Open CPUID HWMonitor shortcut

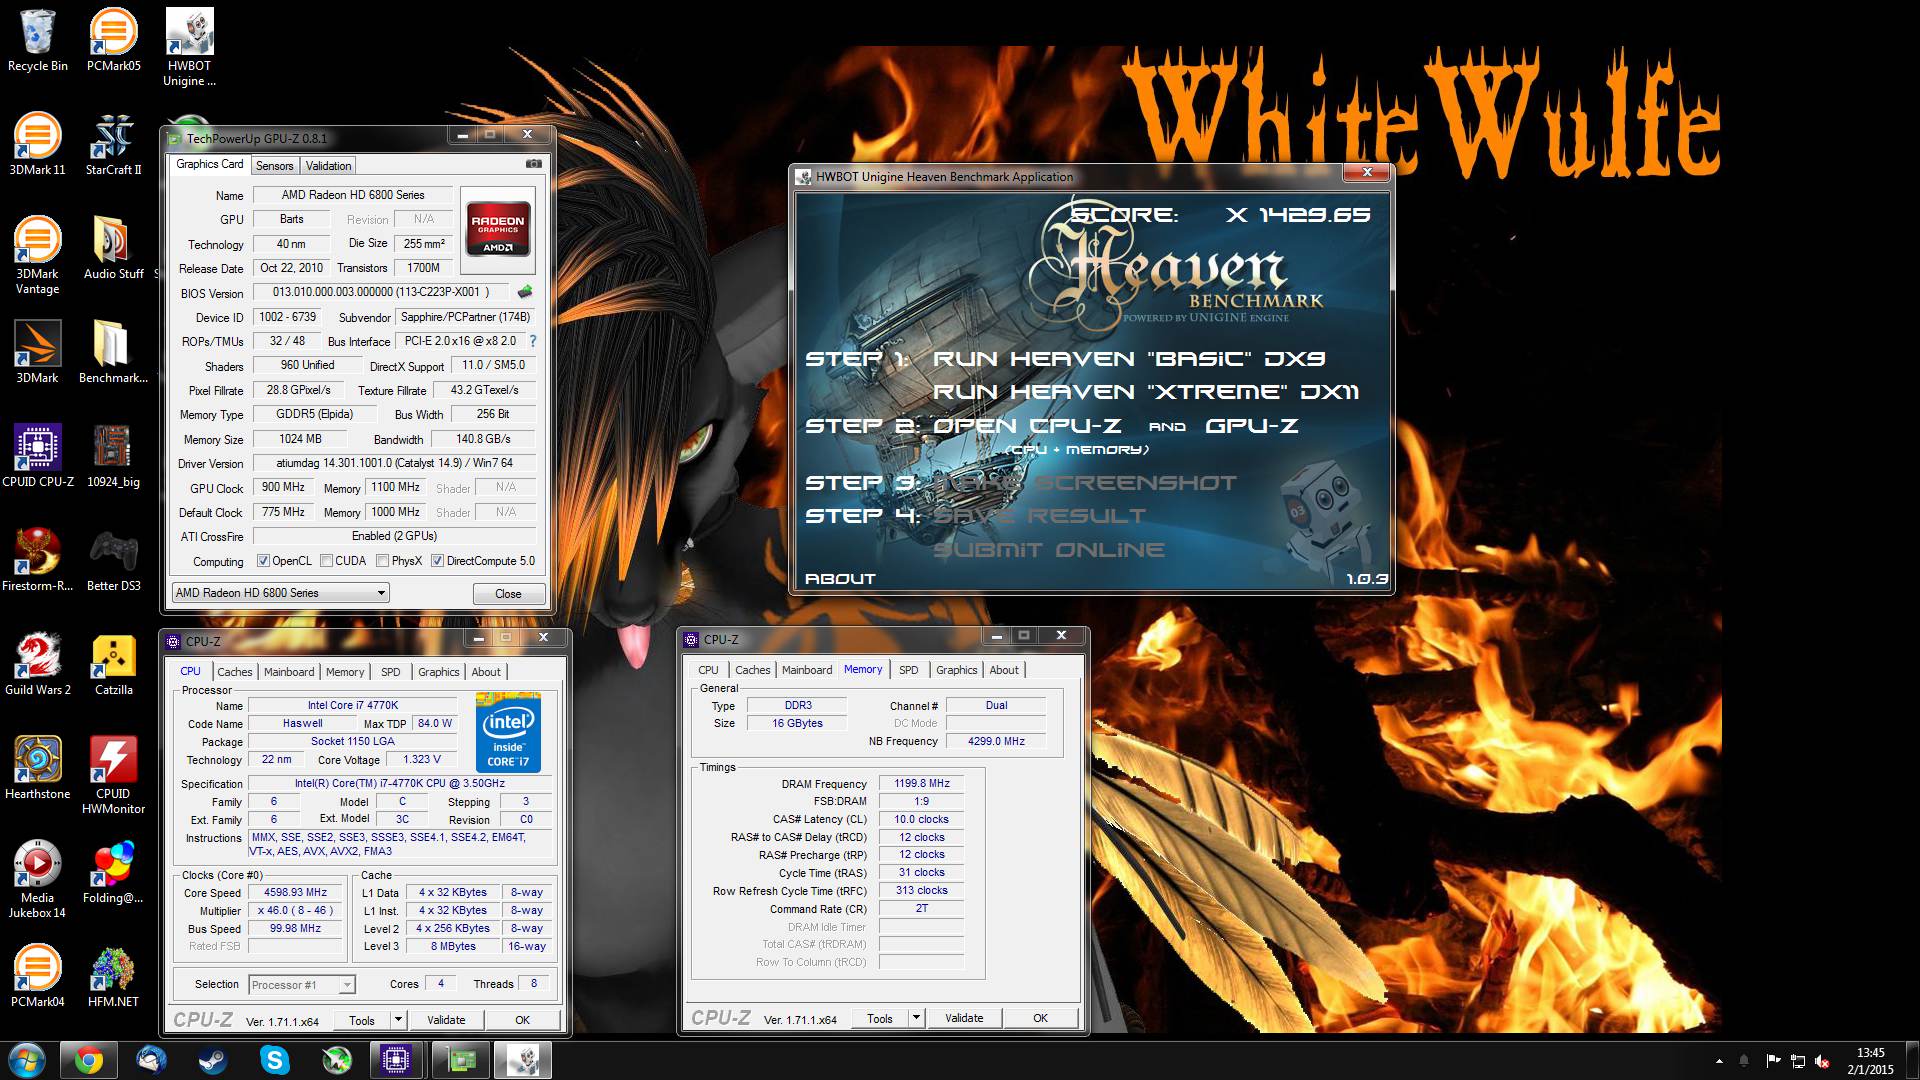[x=113, y=775]
